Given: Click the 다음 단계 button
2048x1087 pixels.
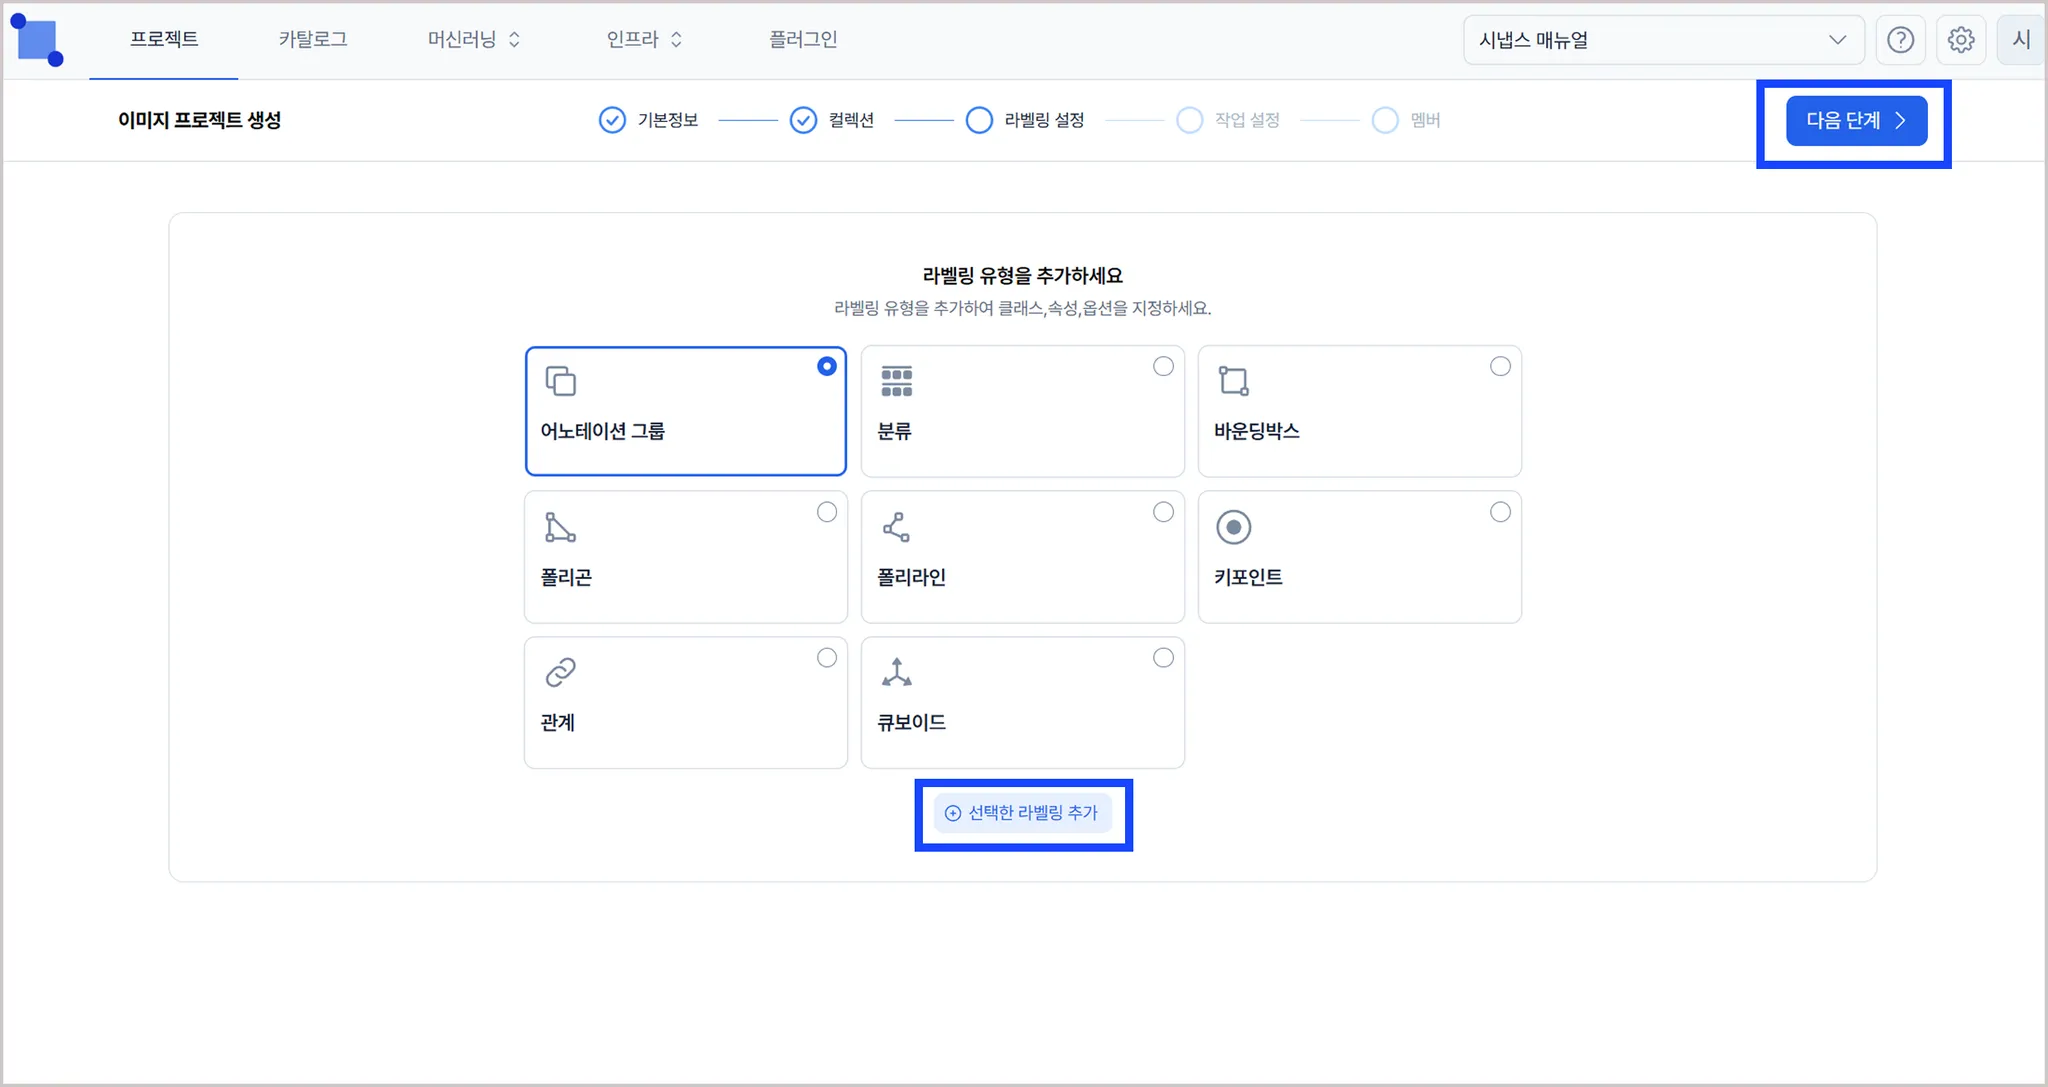Looking at the screenshot, I should point(1856,121).
